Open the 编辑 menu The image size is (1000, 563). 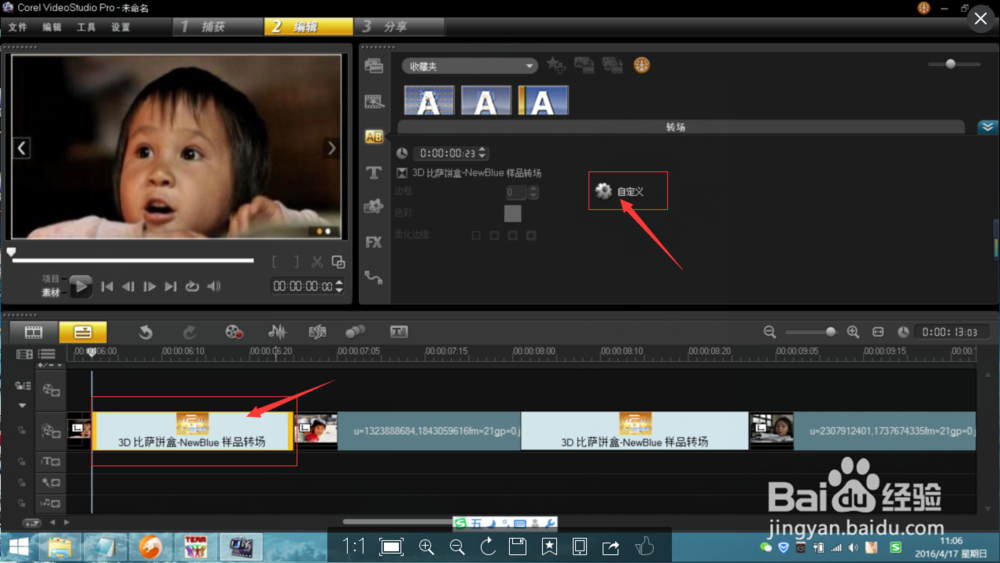click(x=52, y=27)
